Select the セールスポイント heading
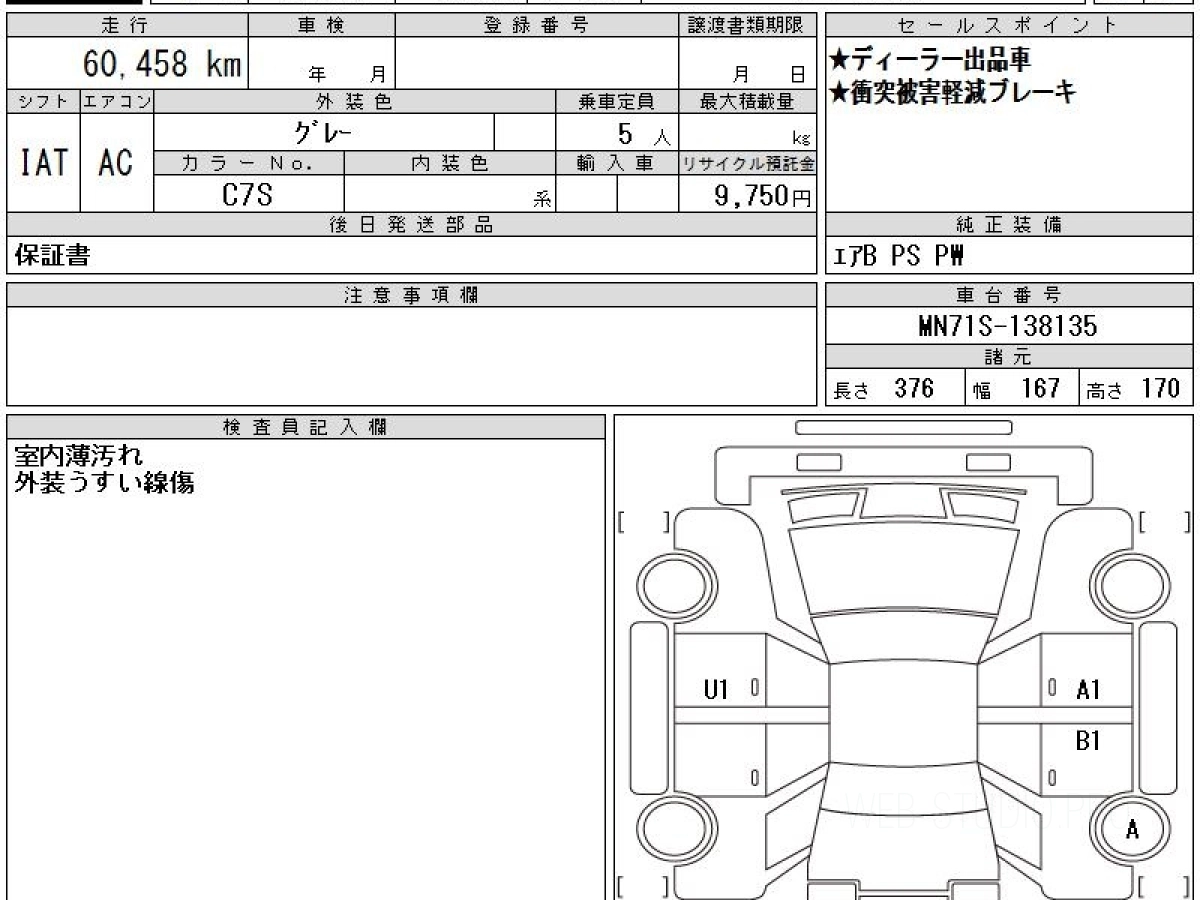This screenshot has height=900, width=1200. coord(1009,26)
